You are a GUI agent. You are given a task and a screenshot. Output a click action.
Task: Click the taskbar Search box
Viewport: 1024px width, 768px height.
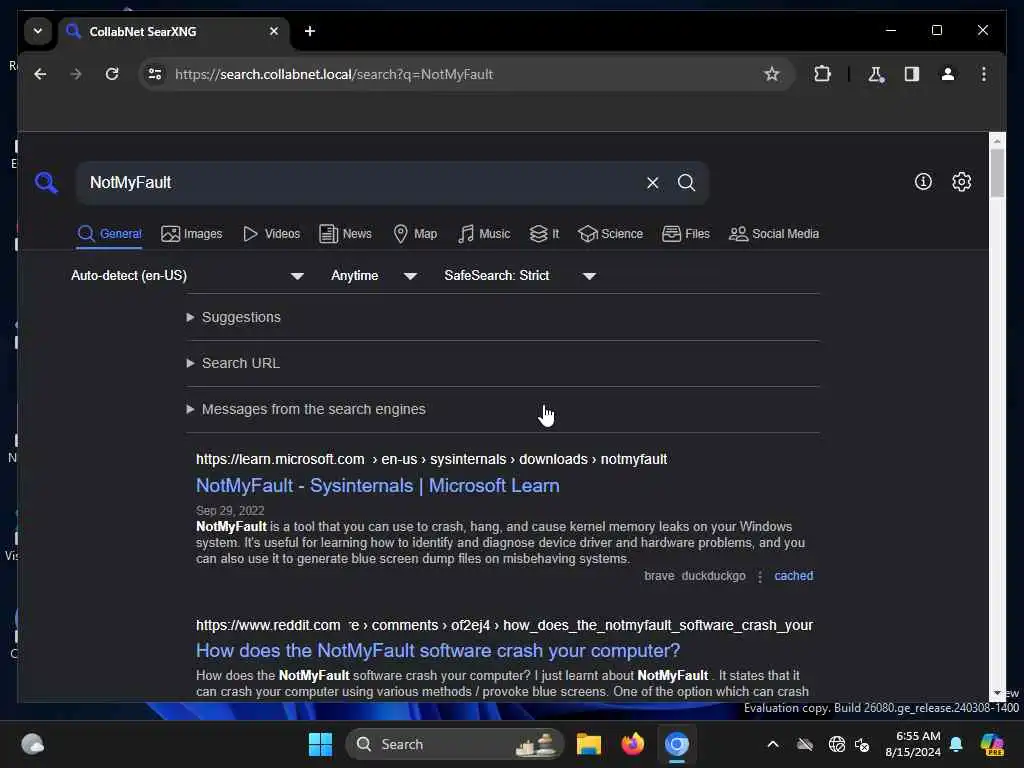455,744
